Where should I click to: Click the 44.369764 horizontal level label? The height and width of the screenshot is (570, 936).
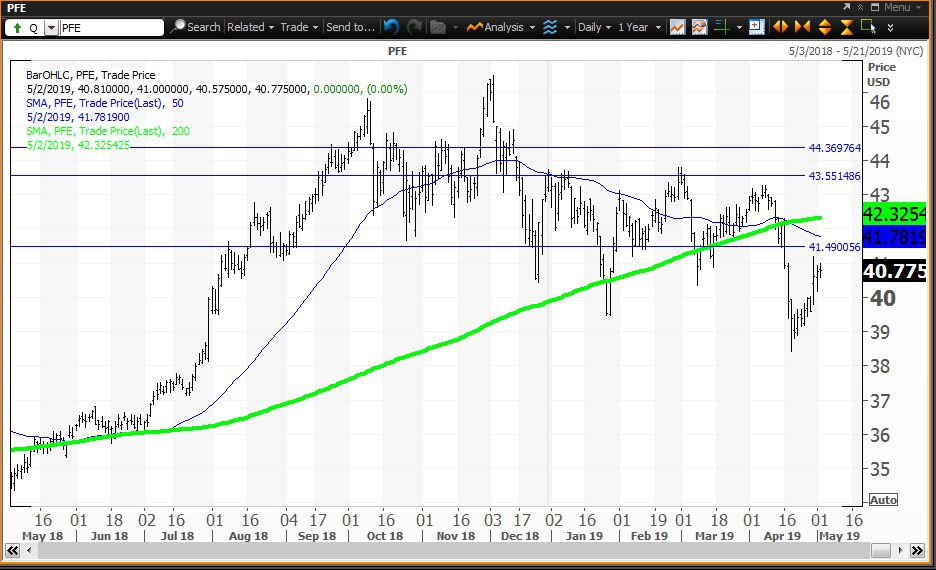pos(834,147)
